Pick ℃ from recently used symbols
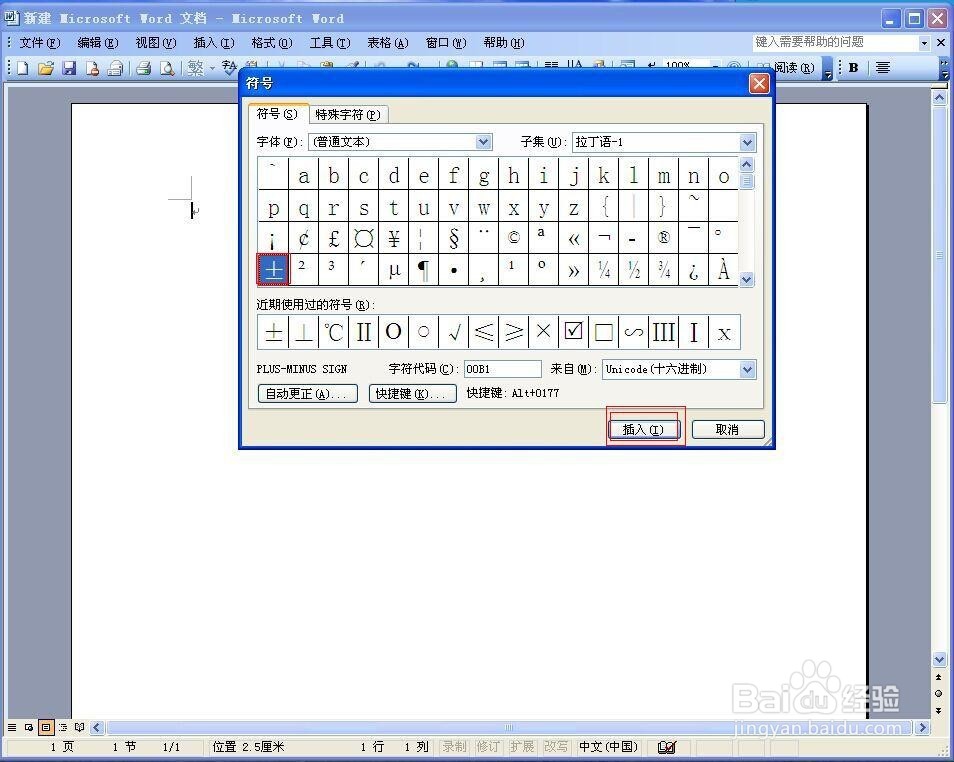Viewport: 954px width, 762px height. (x=333, y=332)
